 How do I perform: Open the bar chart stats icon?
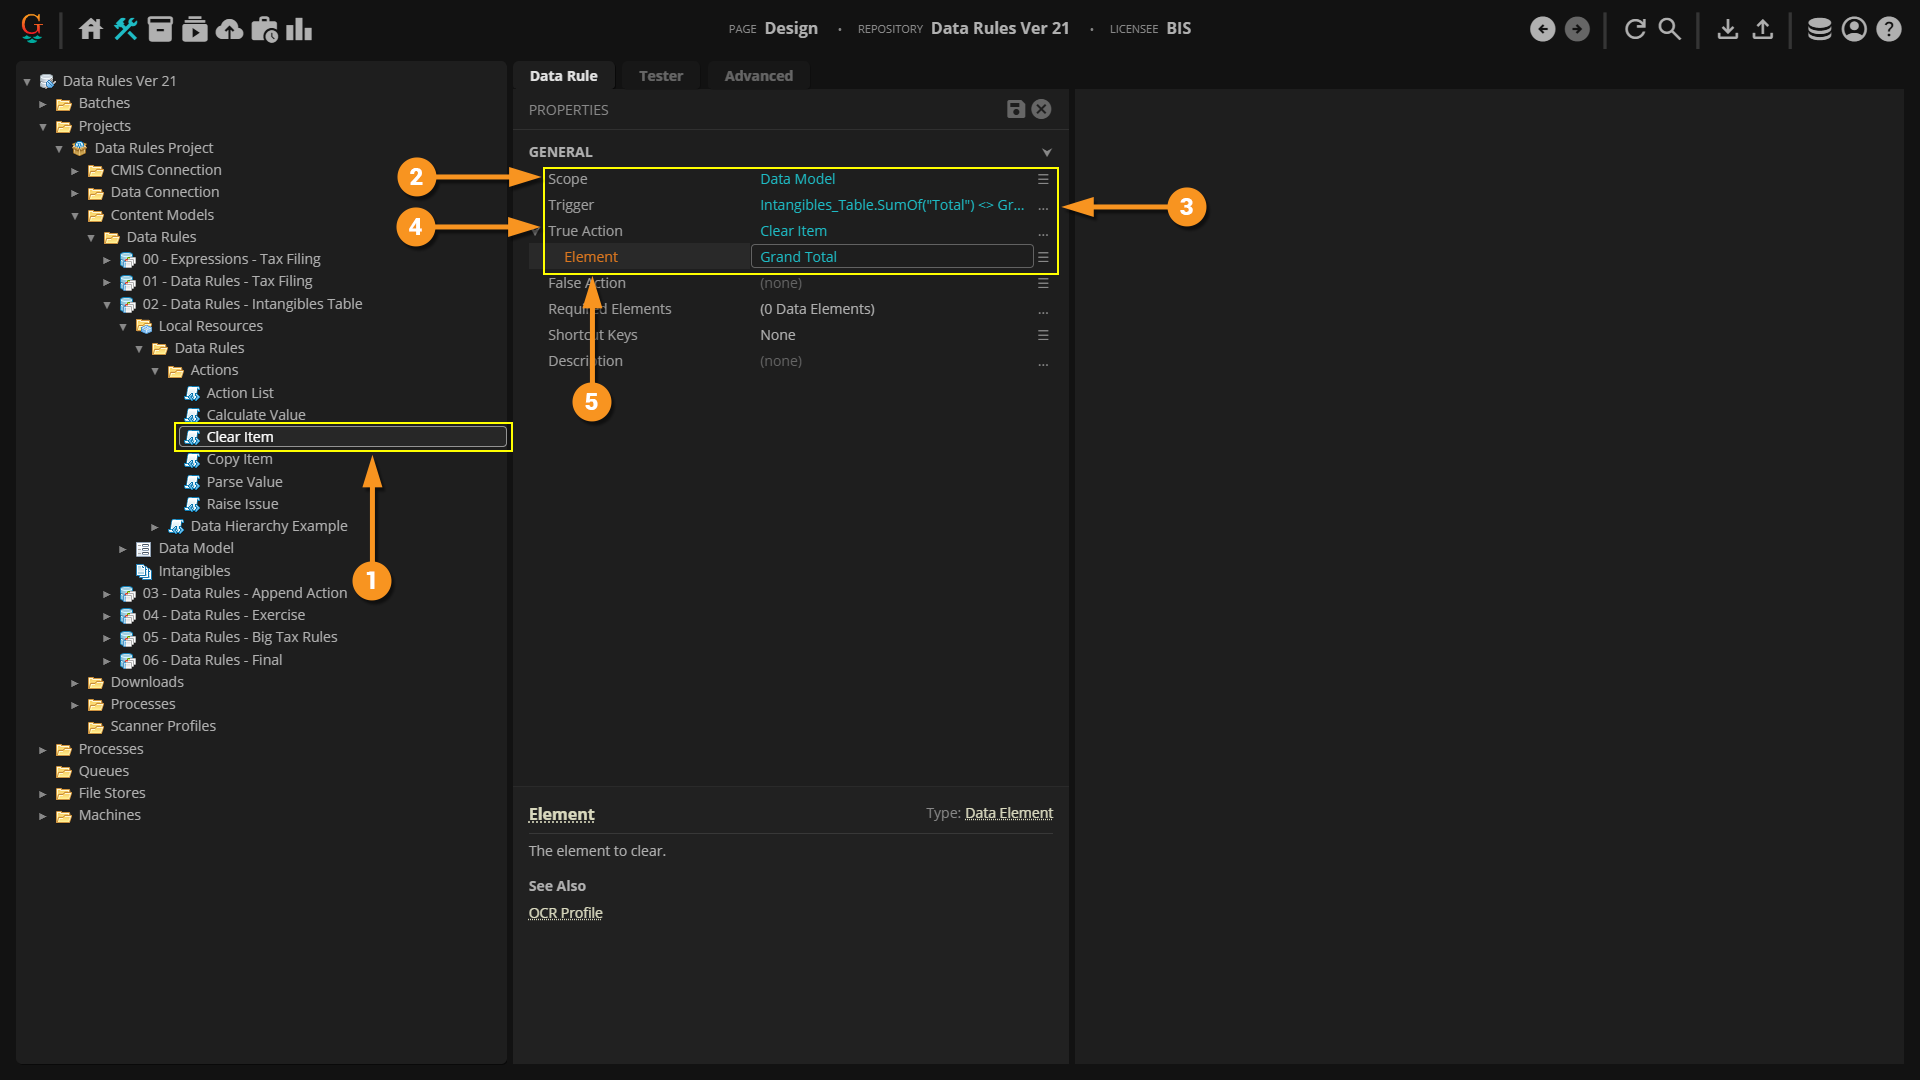(x=299, y=29)
